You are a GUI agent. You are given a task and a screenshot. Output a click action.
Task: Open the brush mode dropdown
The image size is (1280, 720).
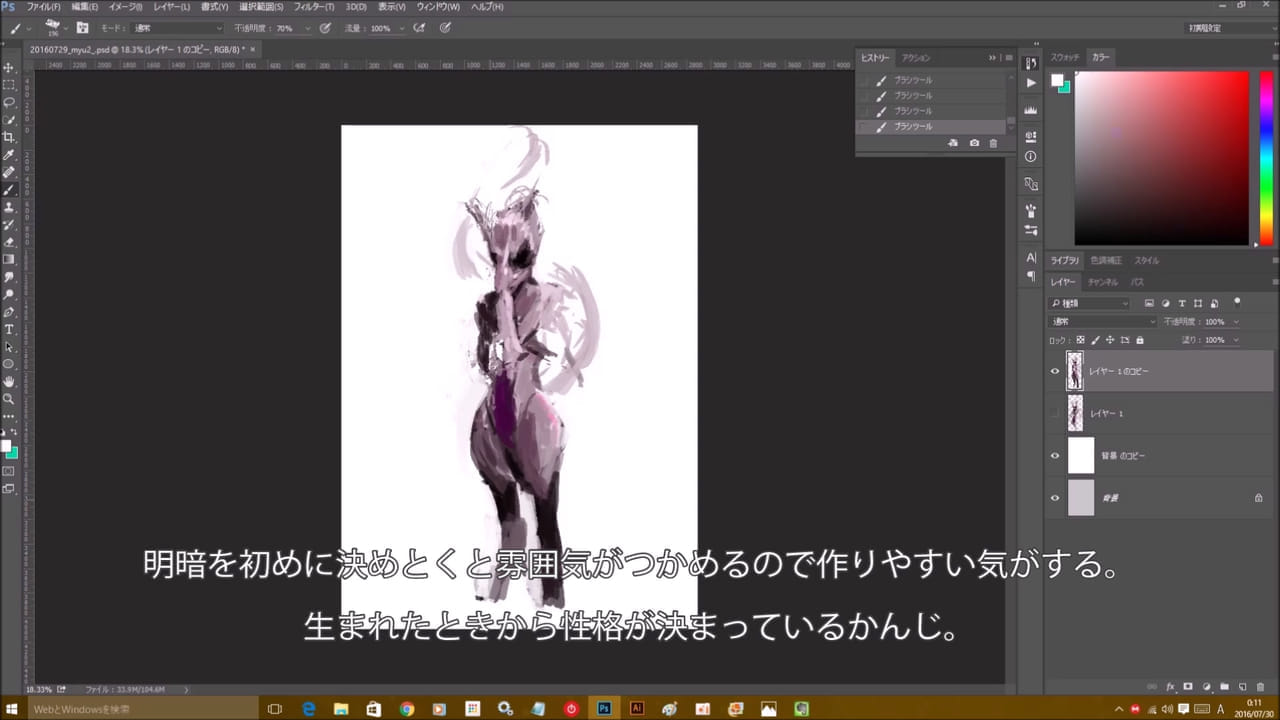tap(175, 28)
